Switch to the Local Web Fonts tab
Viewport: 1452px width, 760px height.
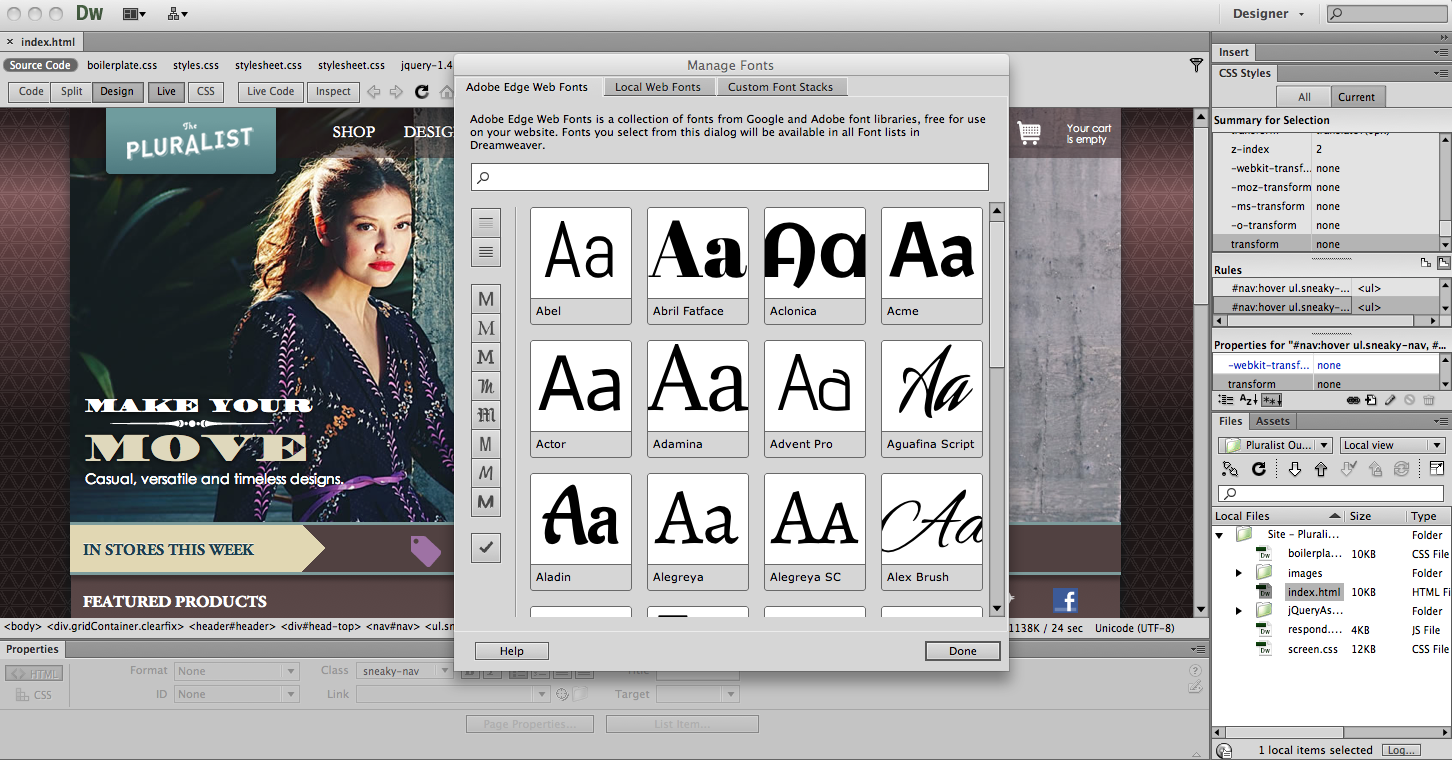tap(659, 86)
